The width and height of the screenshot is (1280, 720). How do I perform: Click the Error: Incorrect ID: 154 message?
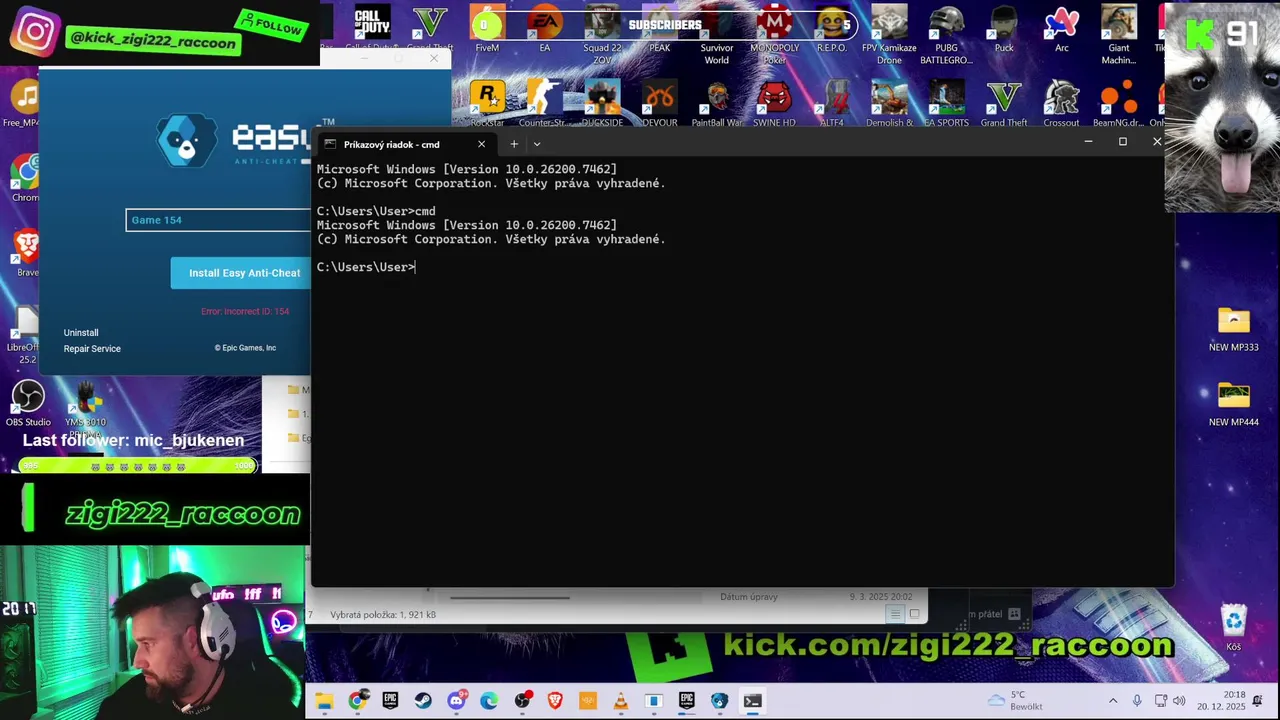pos(245,311)
